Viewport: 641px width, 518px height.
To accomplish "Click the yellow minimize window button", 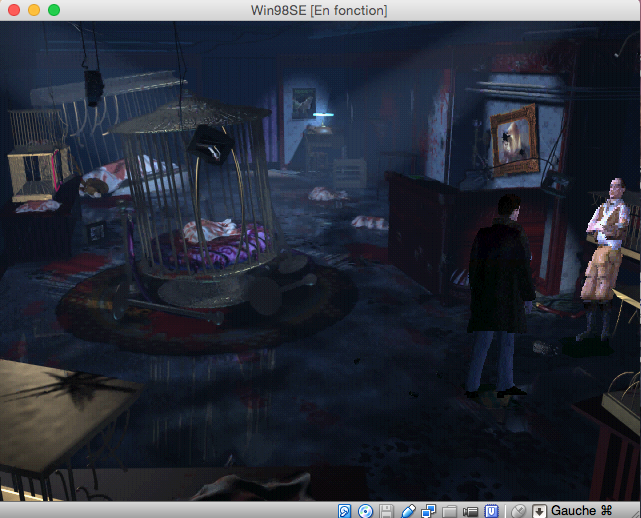I will coord(34,10).
